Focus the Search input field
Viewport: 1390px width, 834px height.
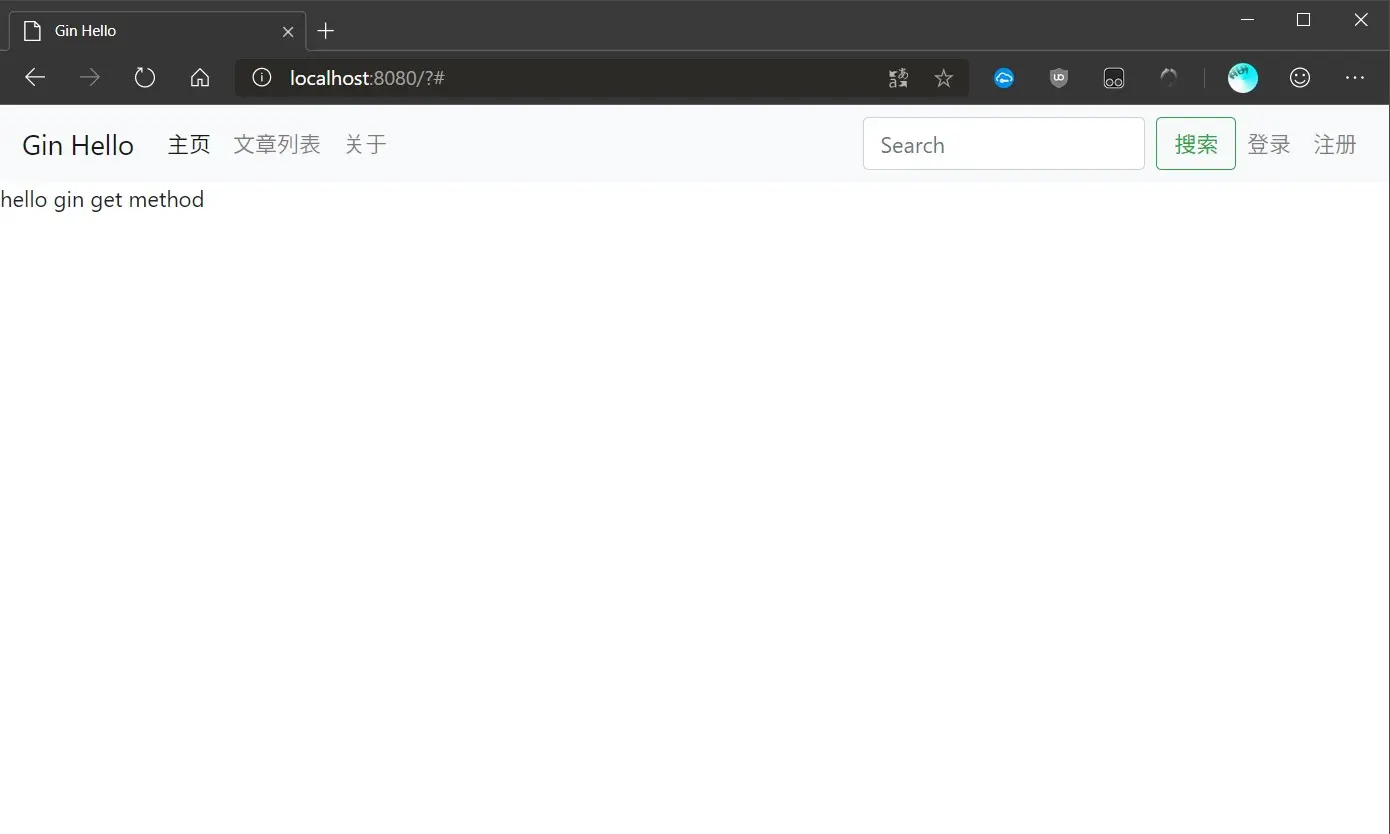pyautogui.click(x=1004, y=144)
